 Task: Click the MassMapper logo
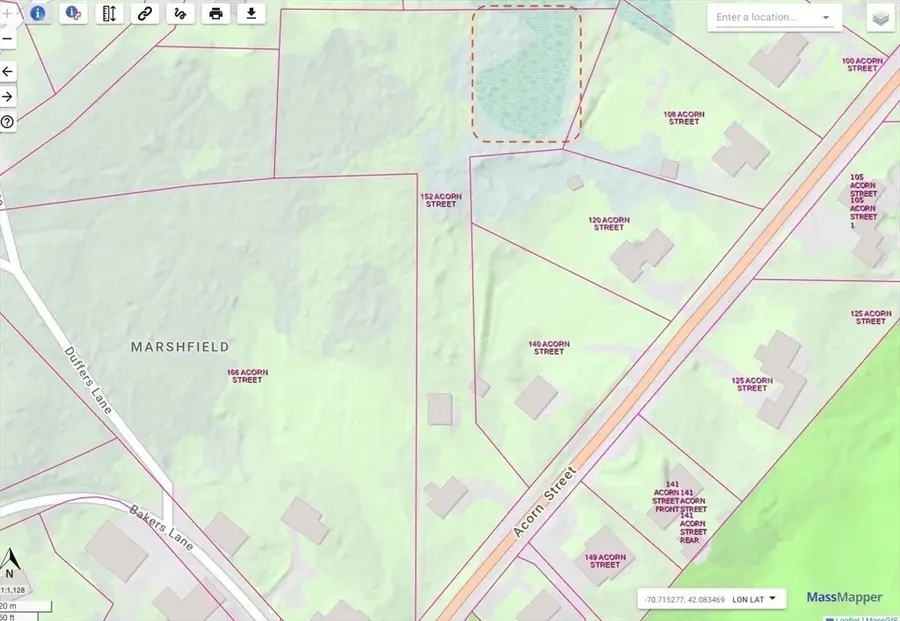pos(845,598)
